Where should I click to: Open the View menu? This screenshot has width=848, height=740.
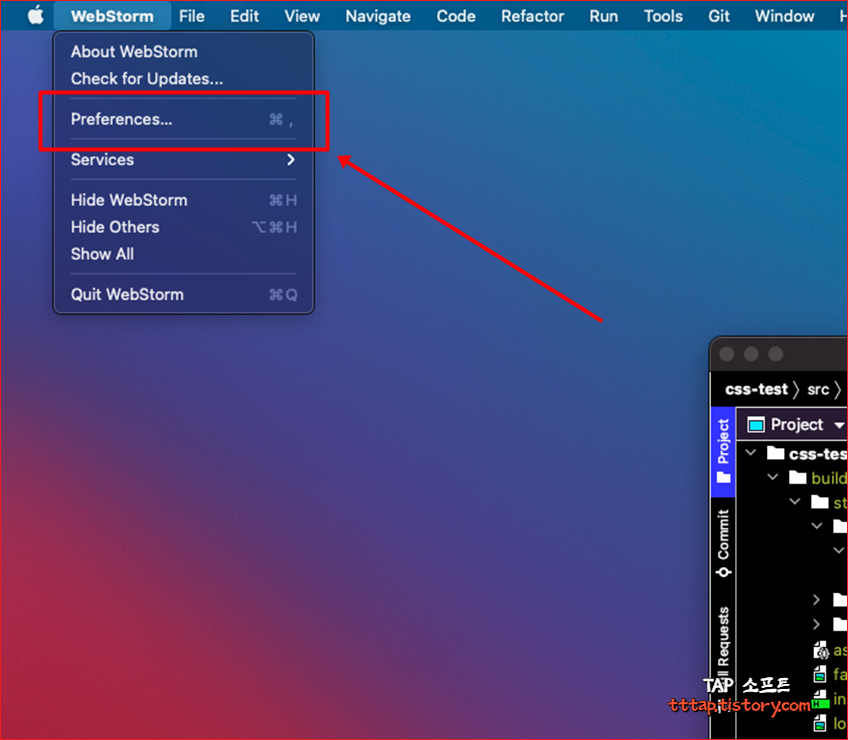(302, 16)
